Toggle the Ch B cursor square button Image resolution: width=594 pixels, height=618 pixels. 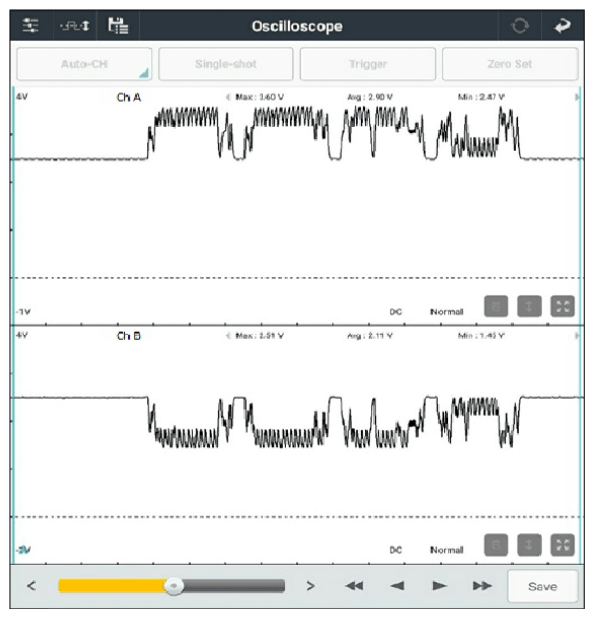[496, 545]
